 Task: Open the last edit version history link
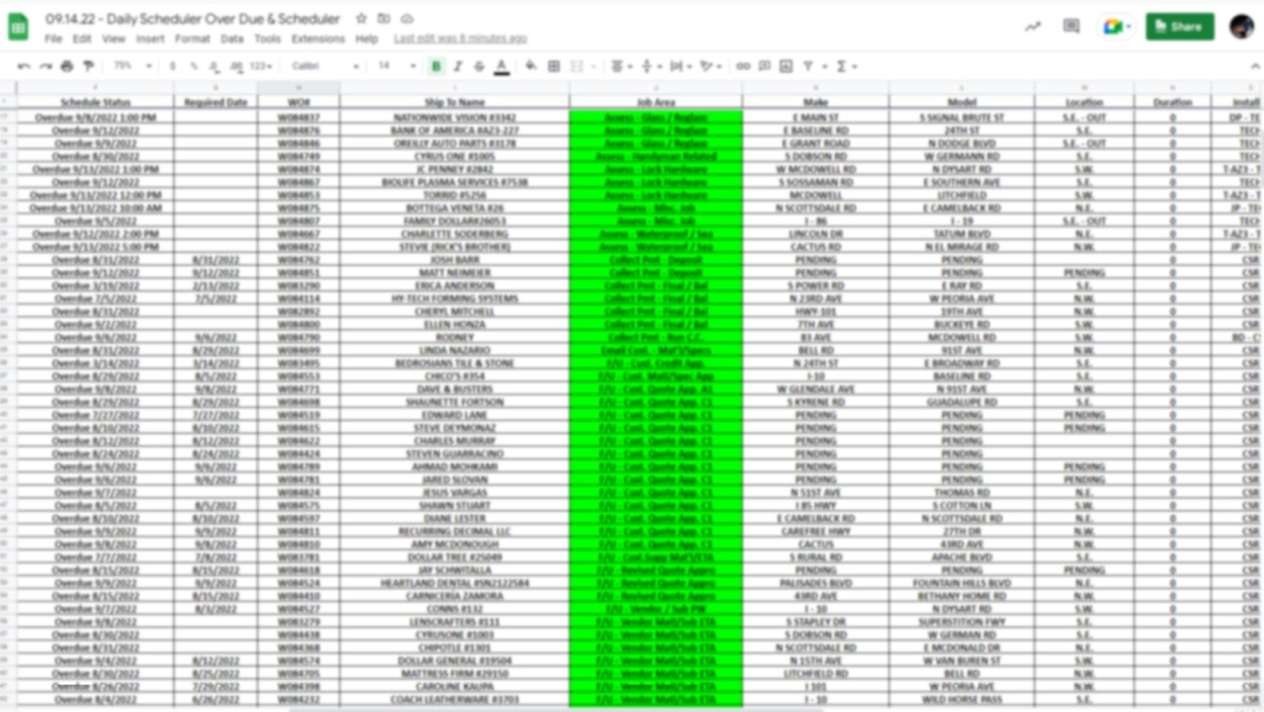[460, 39]
